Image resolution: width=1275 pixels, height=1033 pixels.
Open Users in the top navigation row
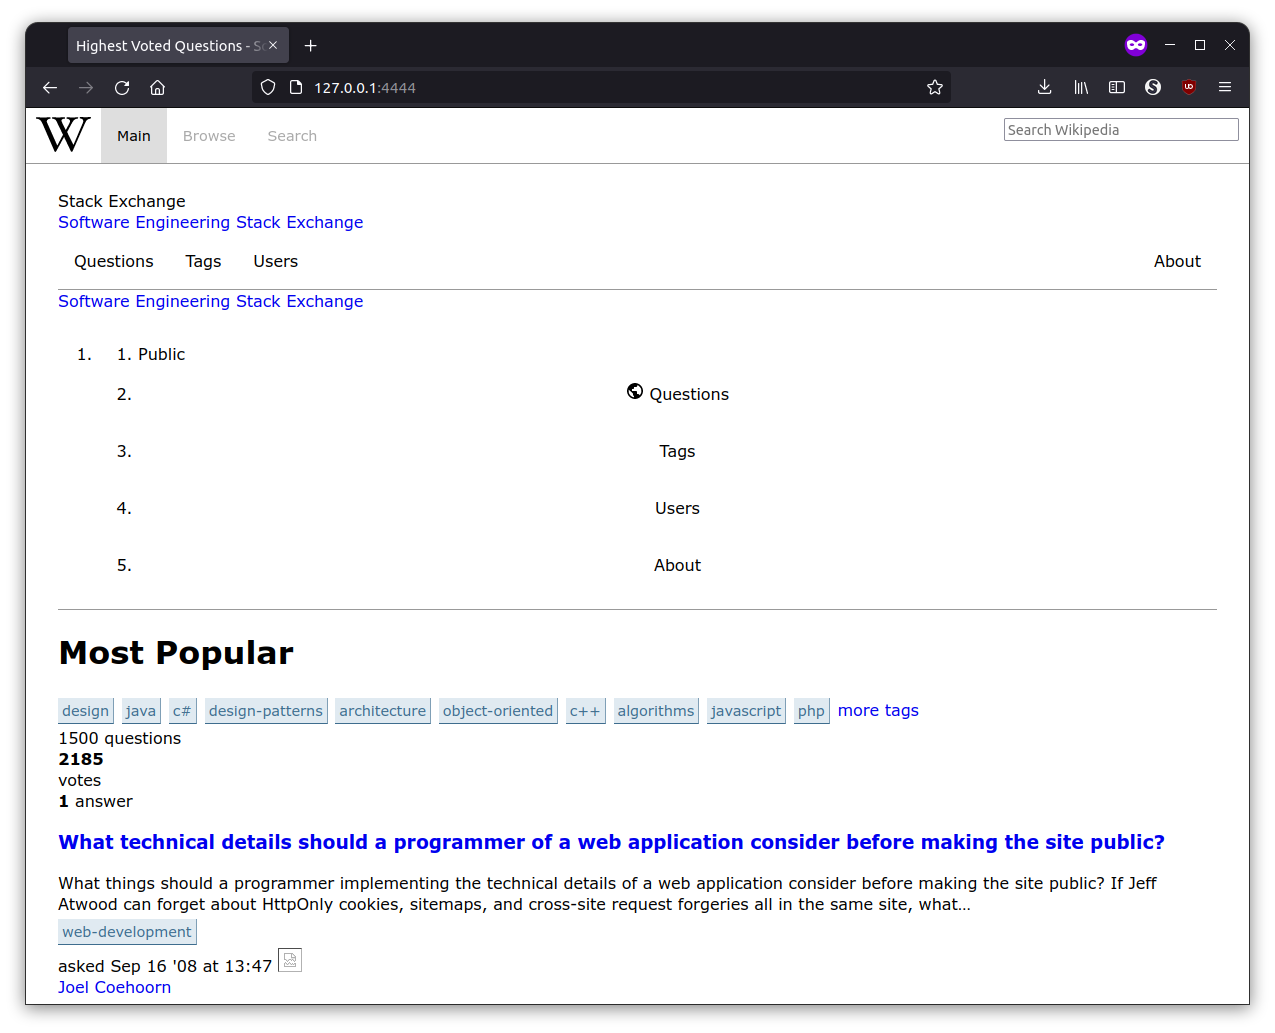275,261
